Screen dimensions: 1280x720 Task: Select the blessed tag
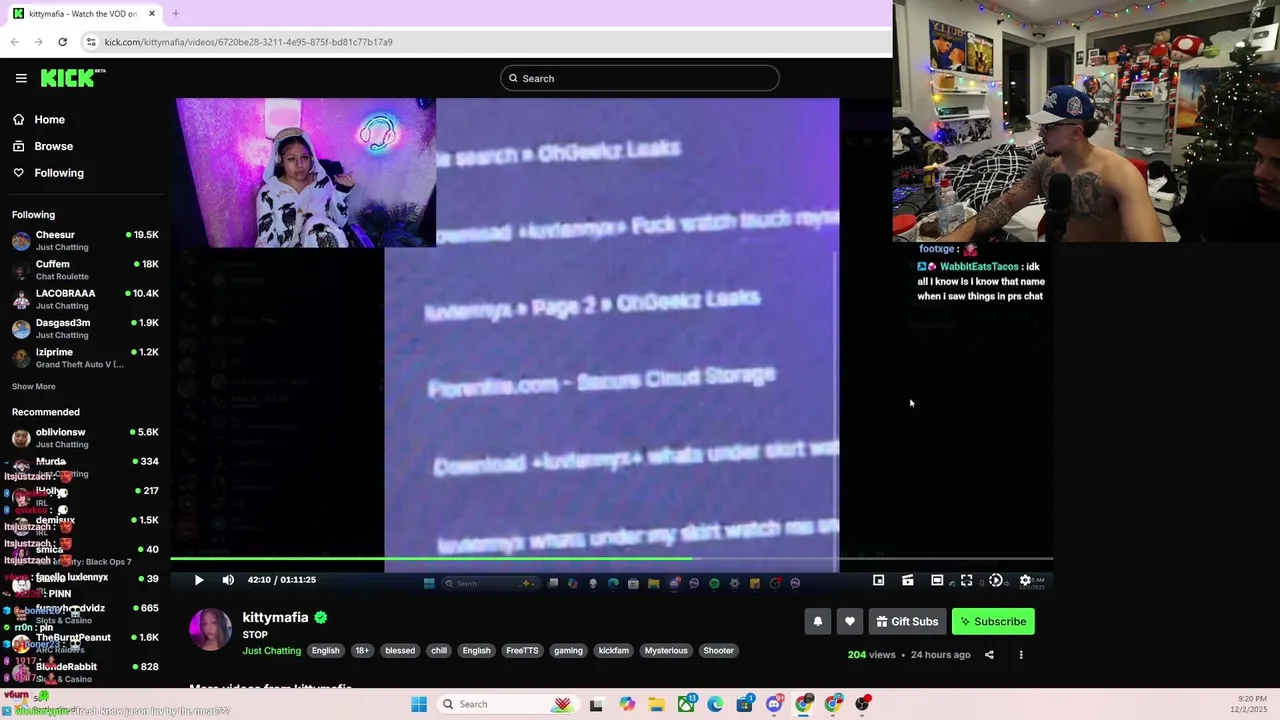coord(400,651)
